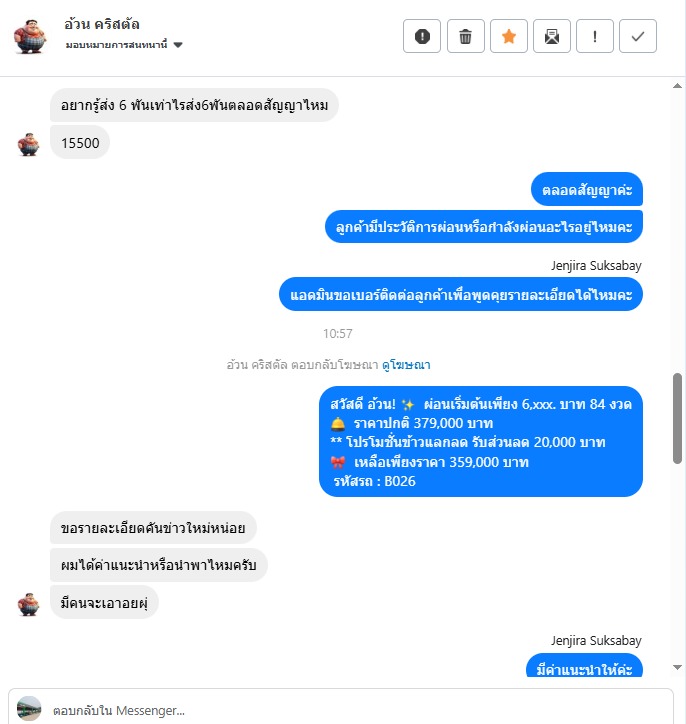Open the ดูโฆษณา ad link
This screenshot has width=686, height=724.
coord(406,365)
